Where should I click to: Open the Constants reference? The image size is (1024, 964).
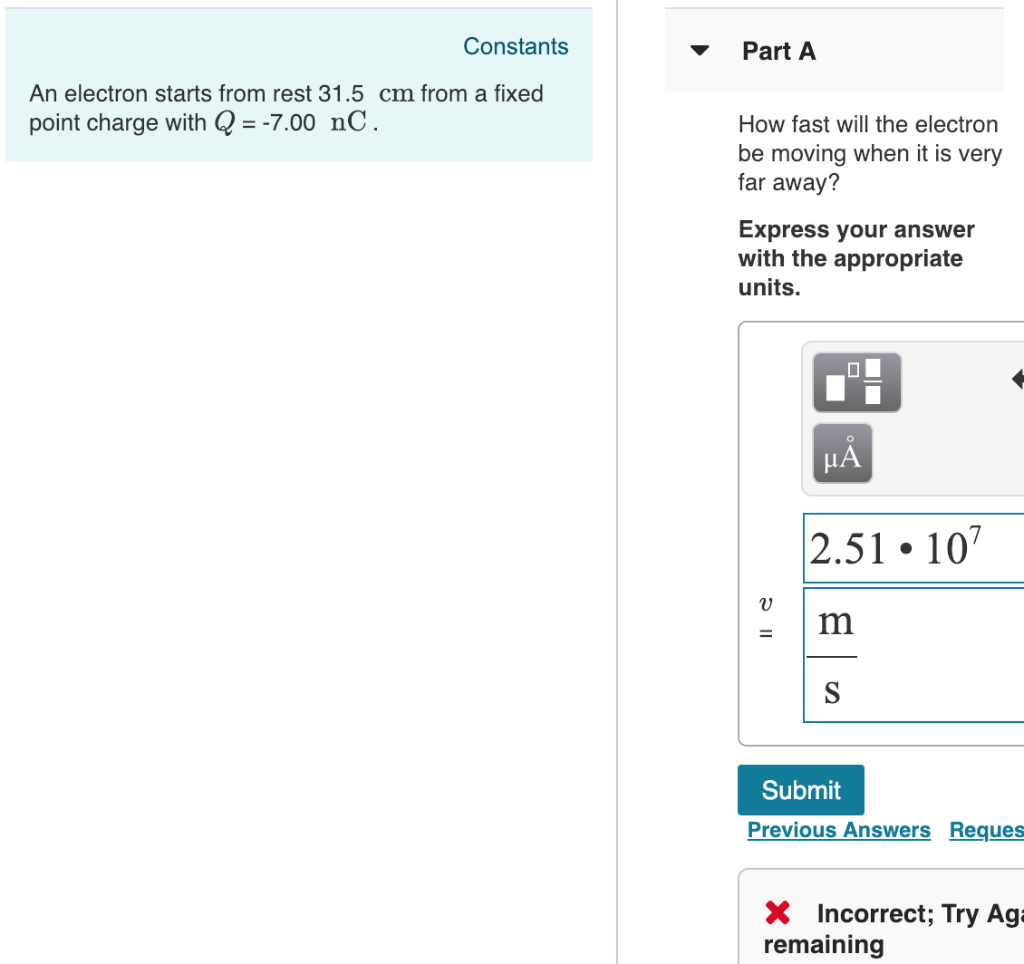(x=516, y=46)
